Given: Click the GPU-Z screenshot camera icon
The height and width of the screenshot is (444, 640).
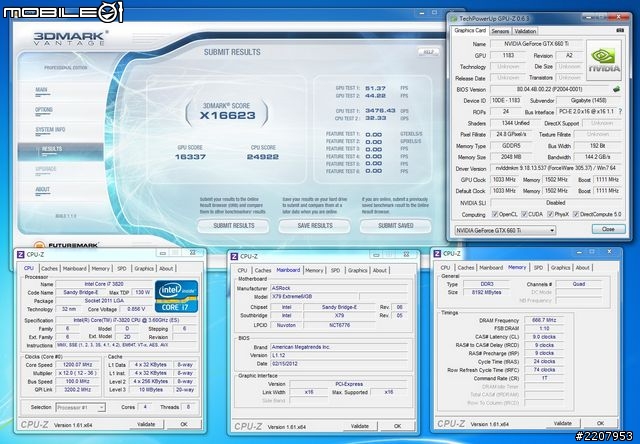Looking at the screenshot, I should (x=620, y=31).
